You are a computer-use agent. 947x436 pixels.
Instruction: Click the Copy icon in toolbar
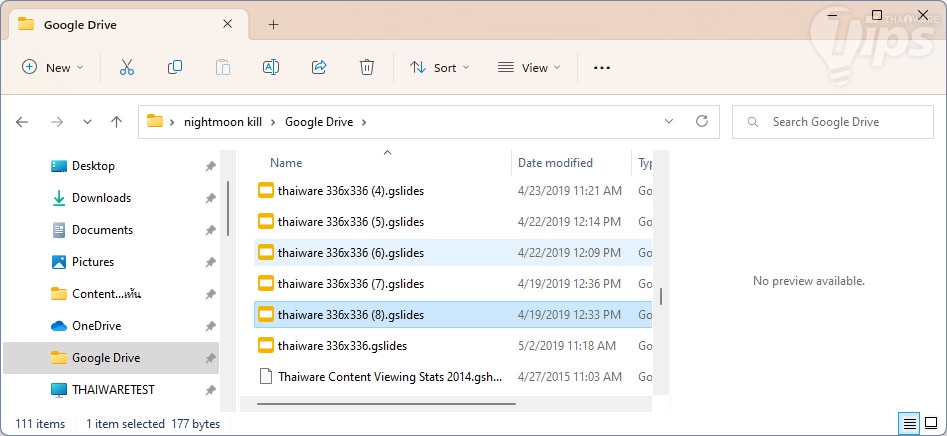click(x=175, y=68)
